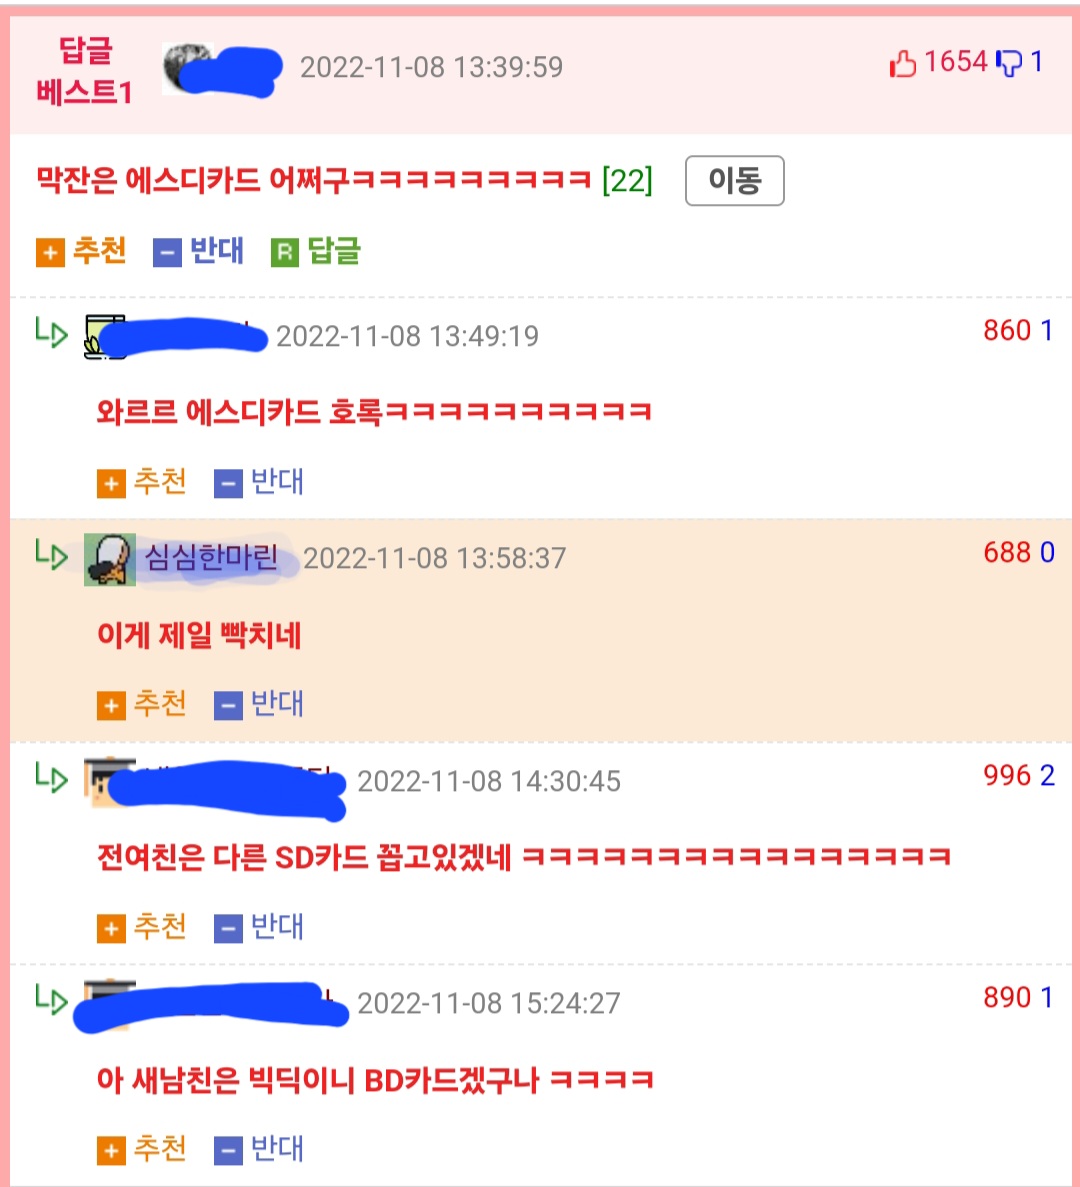Image resolution: width=1080 pixels, height=1187 pixels.
Task: Click the 이동 button
Action: point(734,181)
